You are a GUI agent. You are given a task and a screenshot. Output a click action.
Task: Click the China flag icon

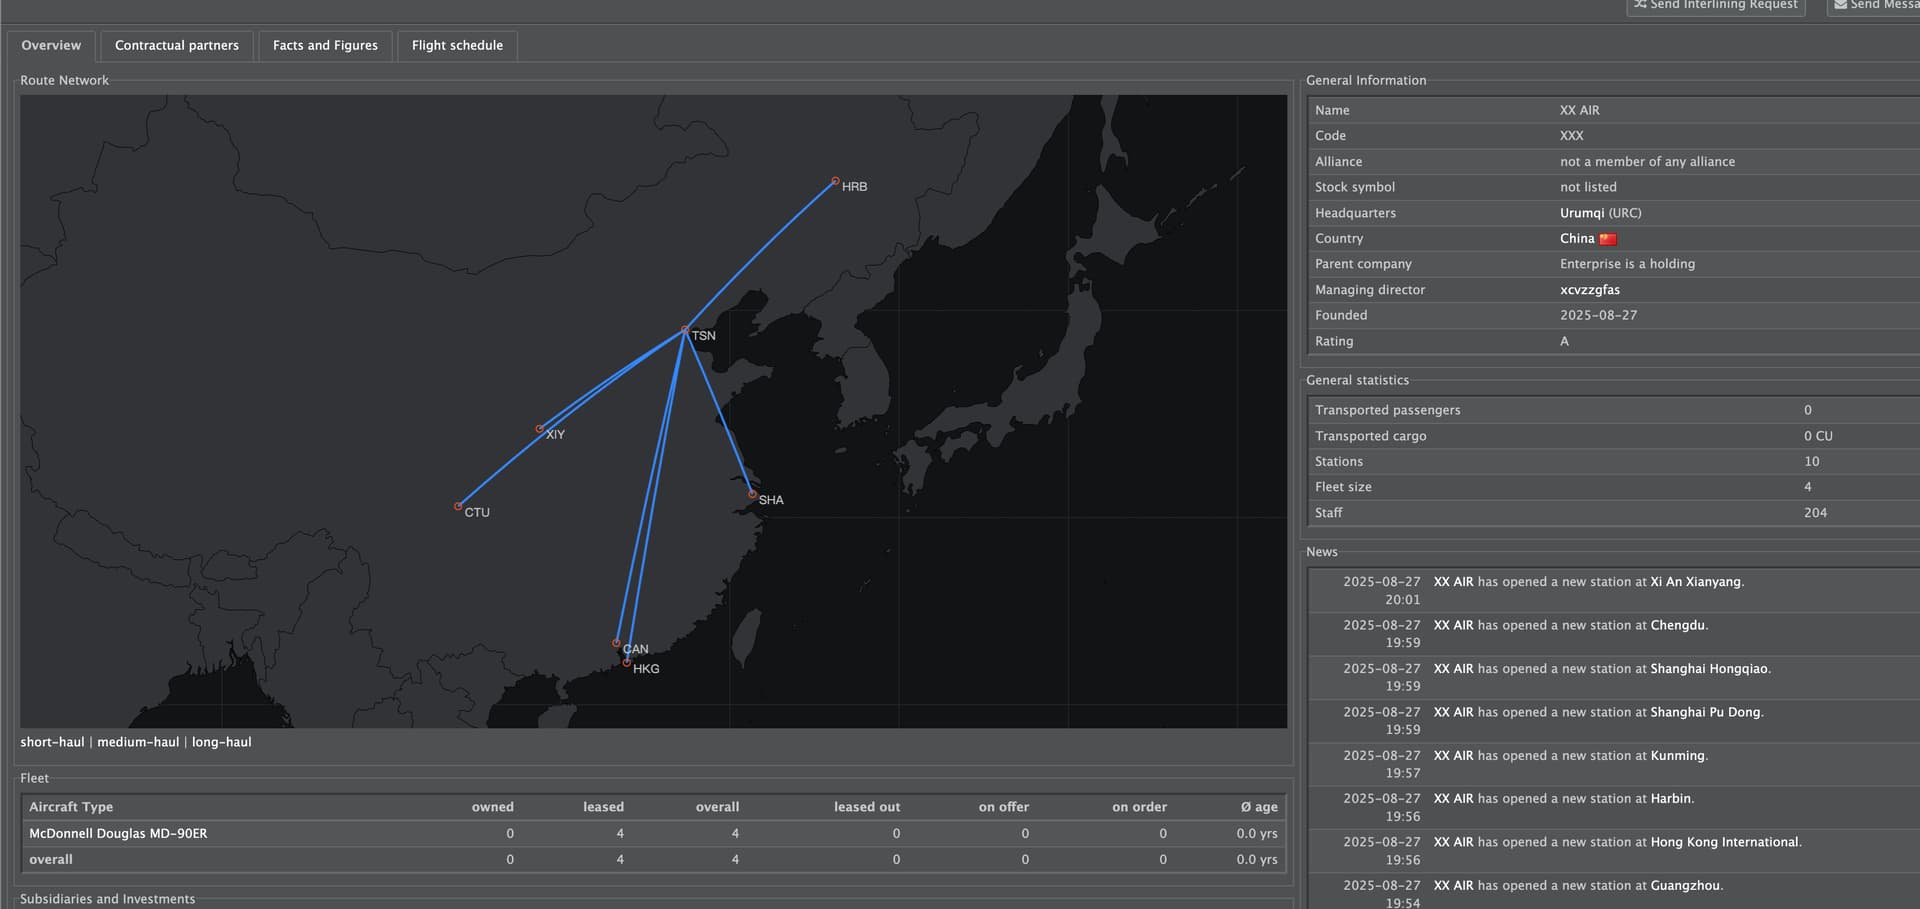(1608, 239)
